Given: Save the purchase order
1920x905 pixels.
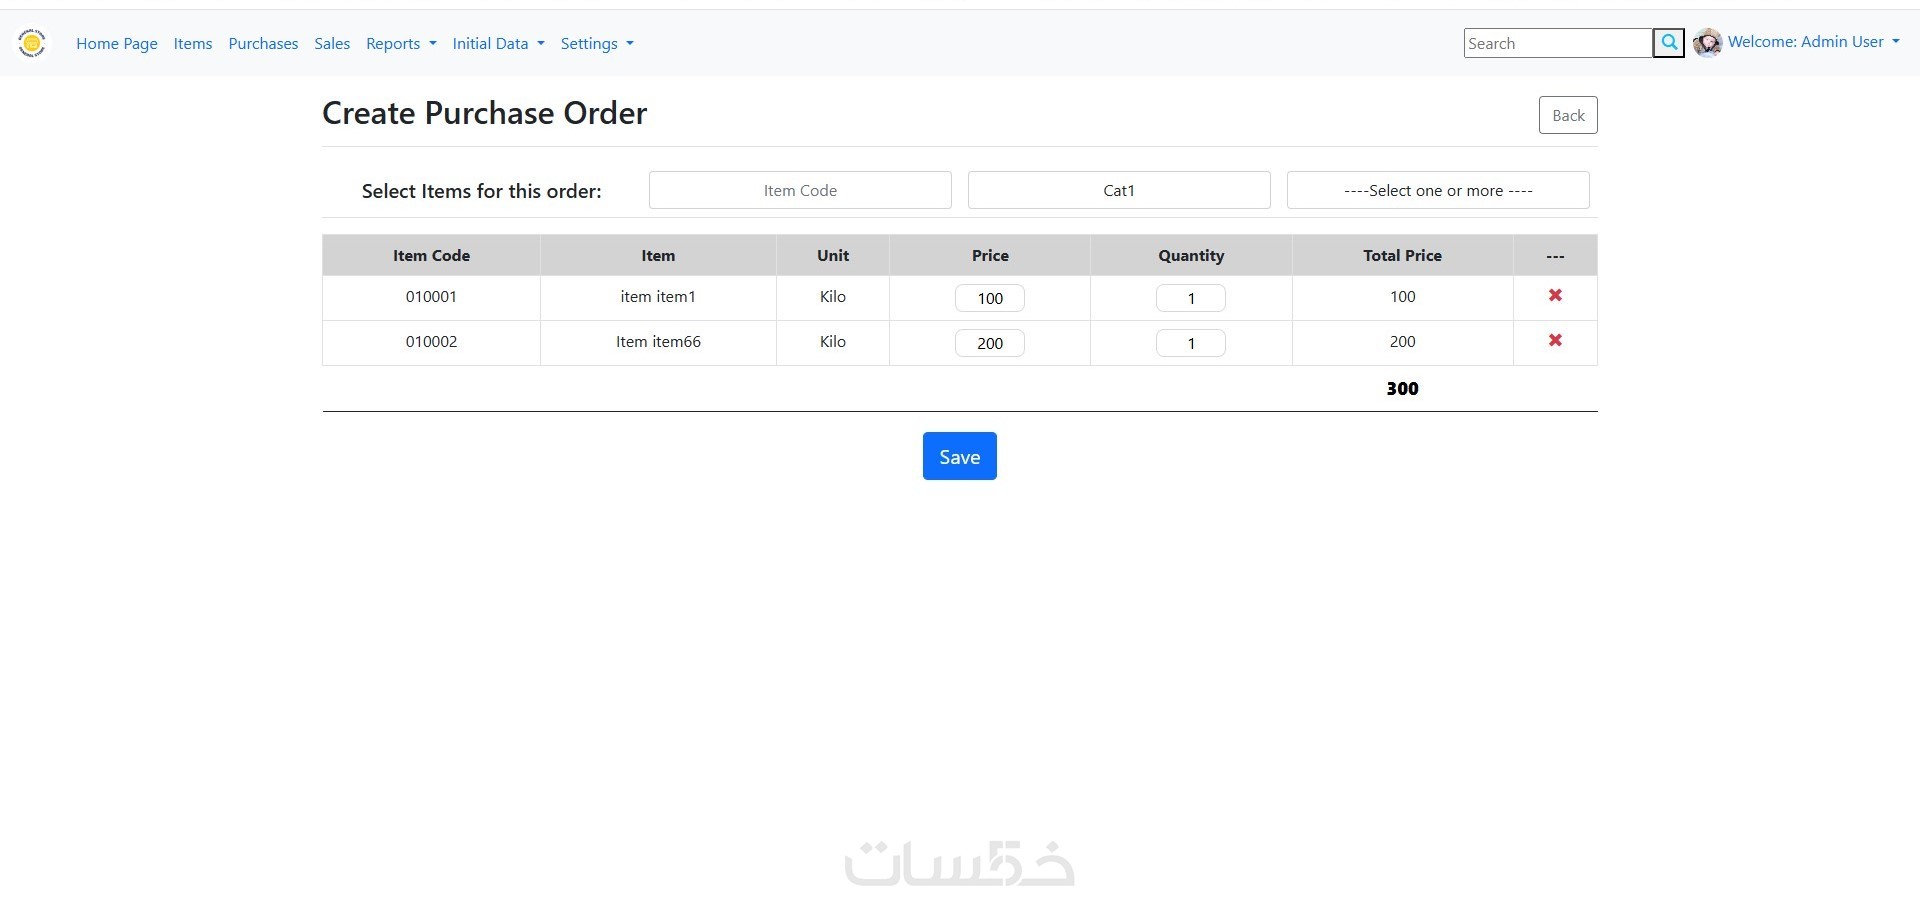Looking at the screenshot, I should point(959,456).
